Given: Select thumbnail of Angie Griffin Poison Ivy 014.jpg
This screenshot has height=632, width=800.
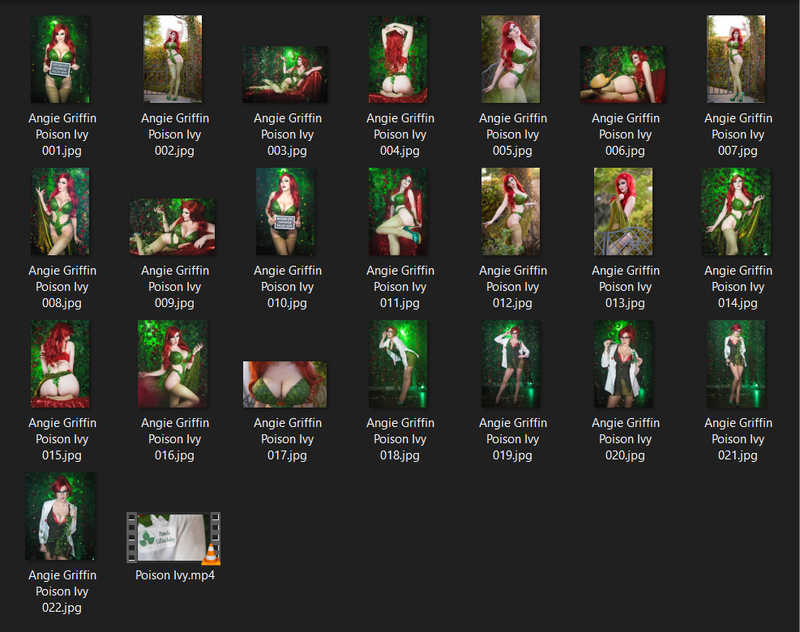Looking at the screenshot, I should [736, 212].
